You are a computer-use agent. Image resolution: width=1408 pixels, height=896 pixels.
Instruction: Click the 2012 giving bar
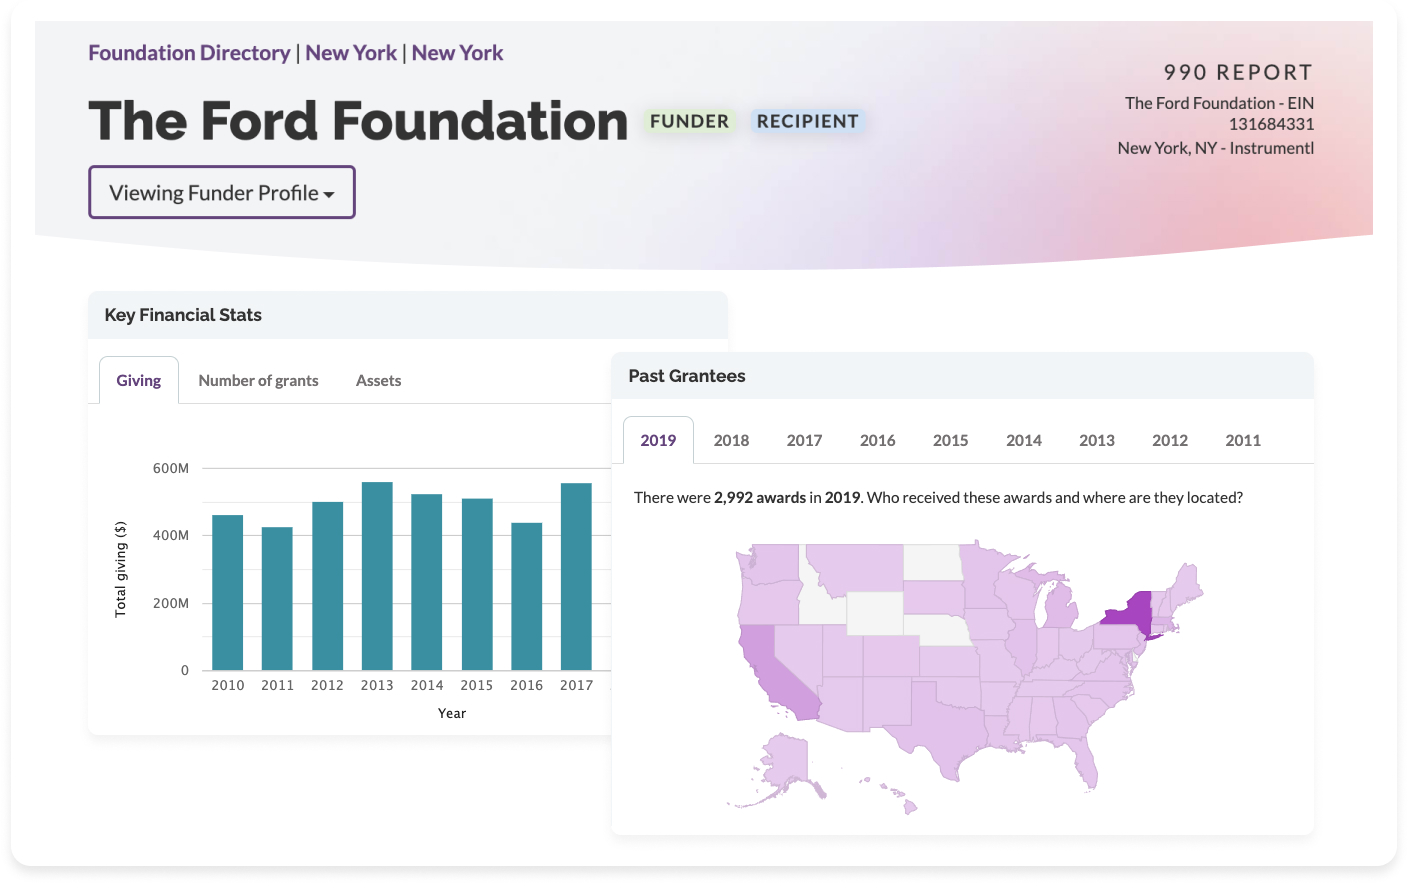click(x=327, y=586)
